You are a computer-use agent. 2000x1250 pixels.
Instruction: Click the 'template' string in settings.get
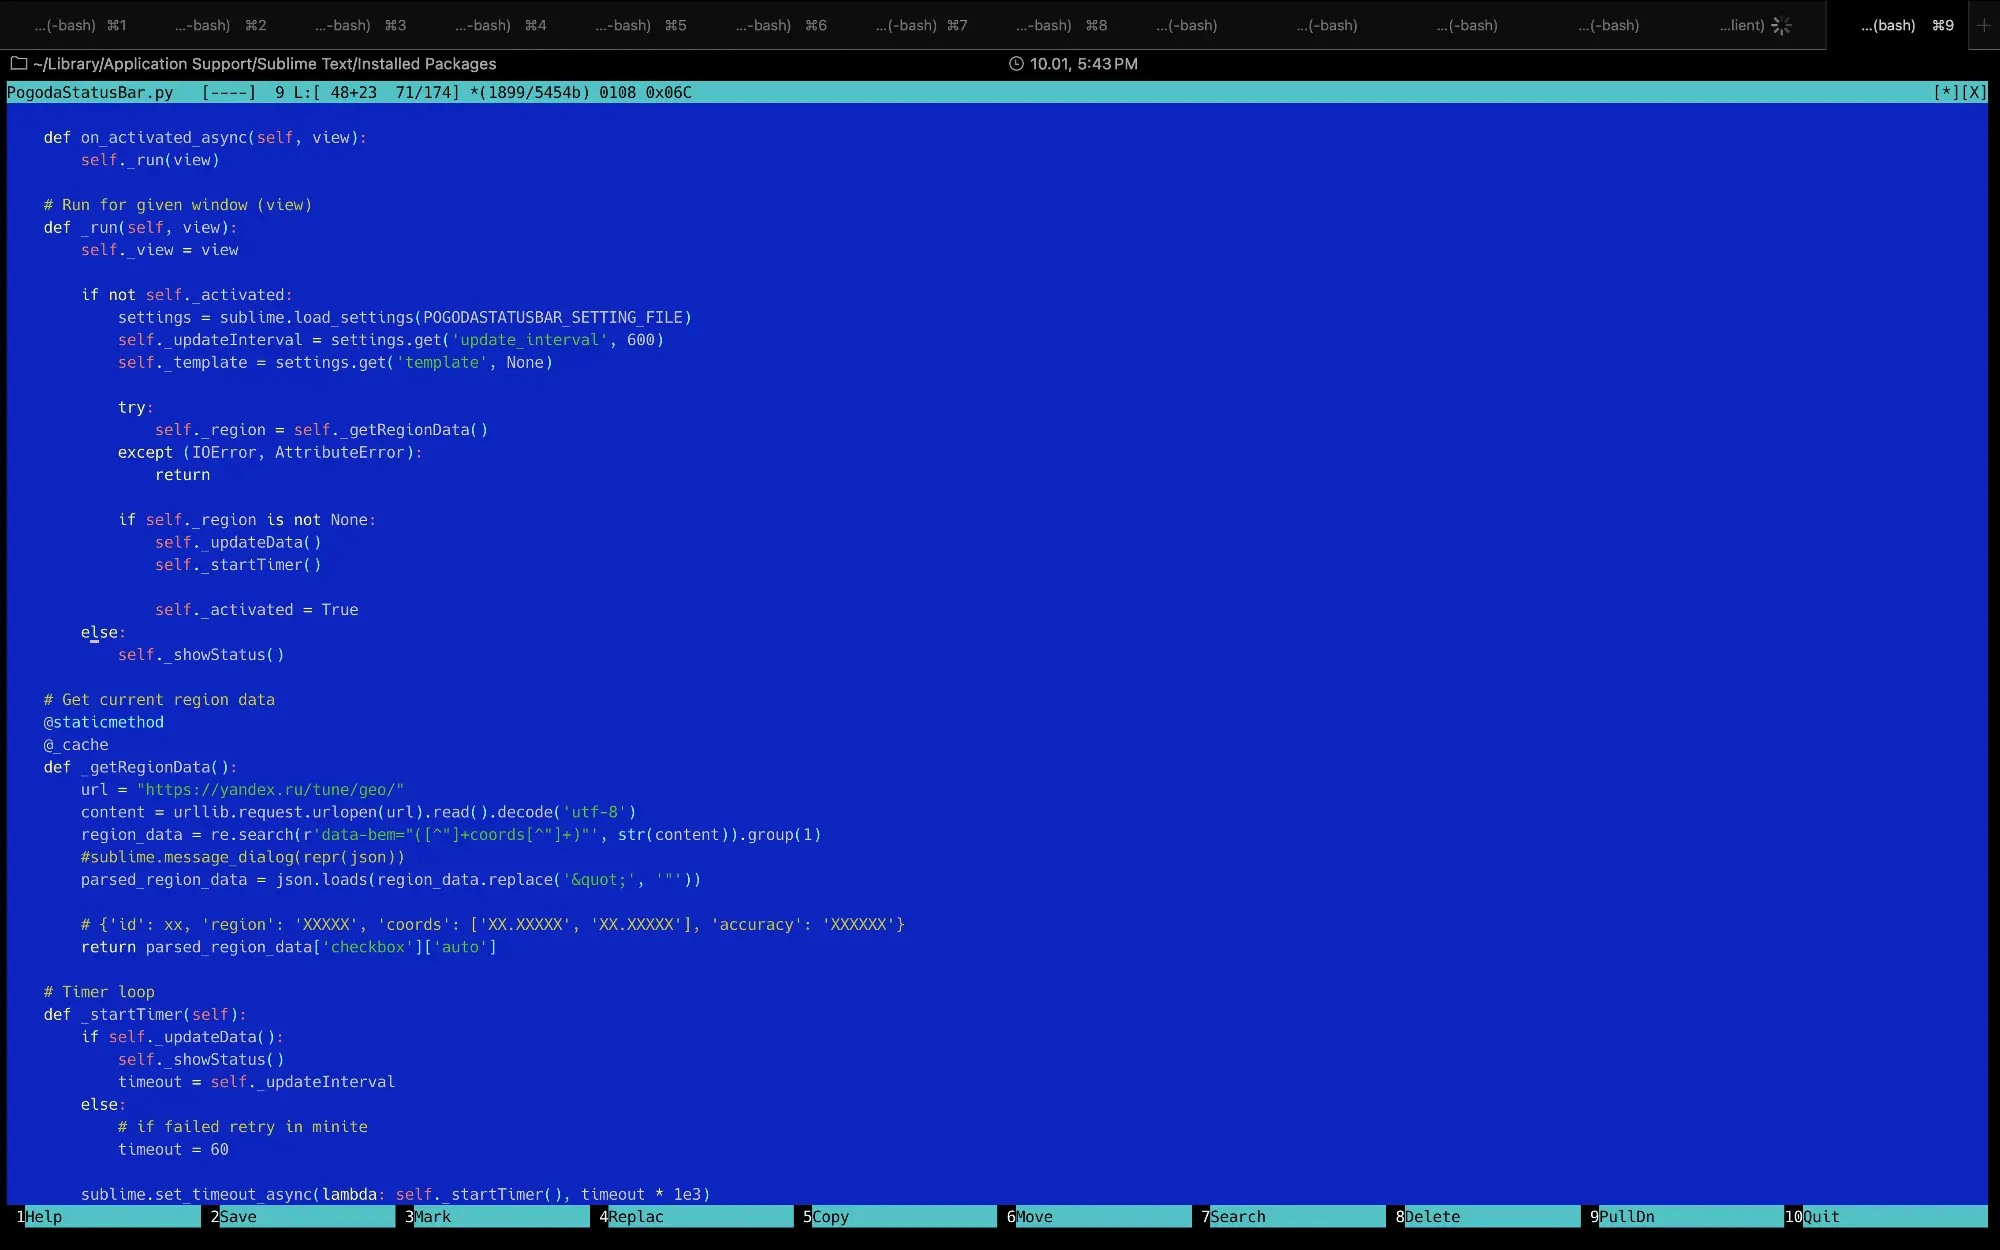pyautogui.click(x=442, y=362)
